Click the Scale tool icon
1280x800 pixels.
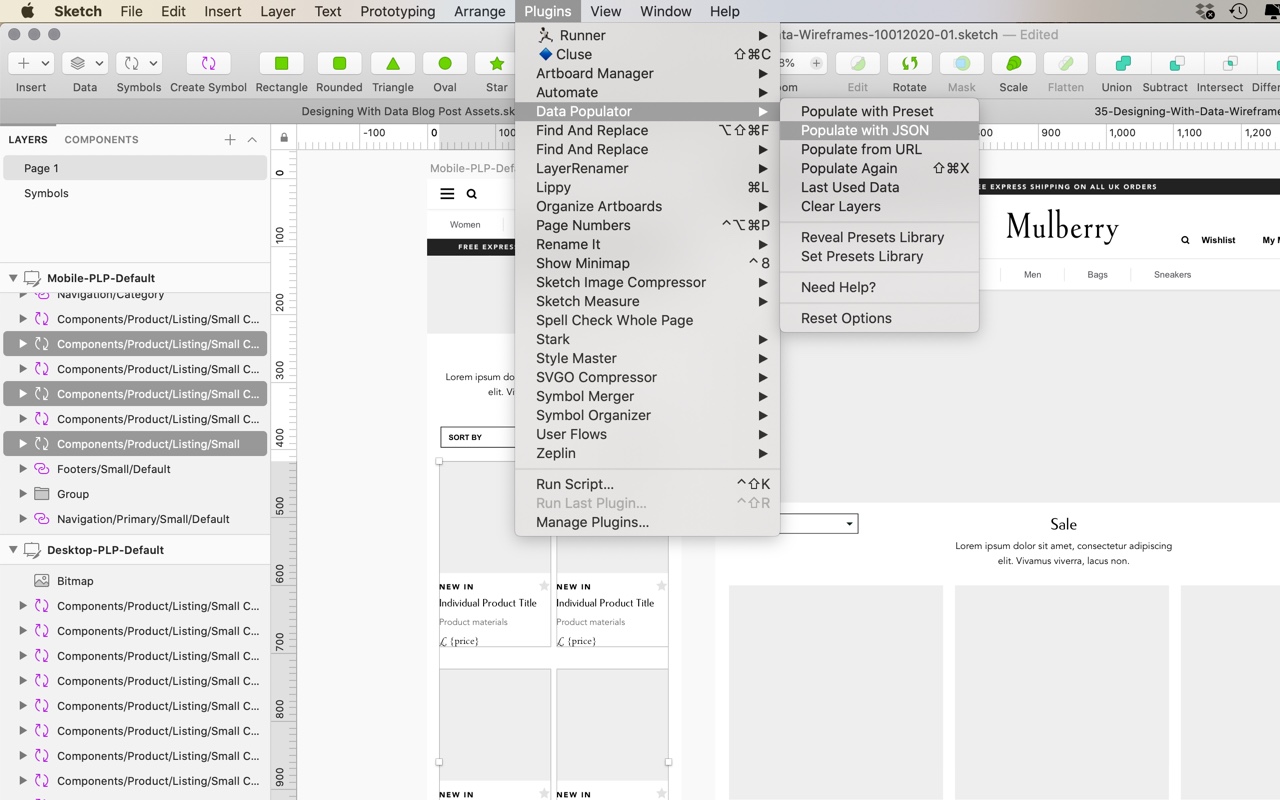point(1013,64)
